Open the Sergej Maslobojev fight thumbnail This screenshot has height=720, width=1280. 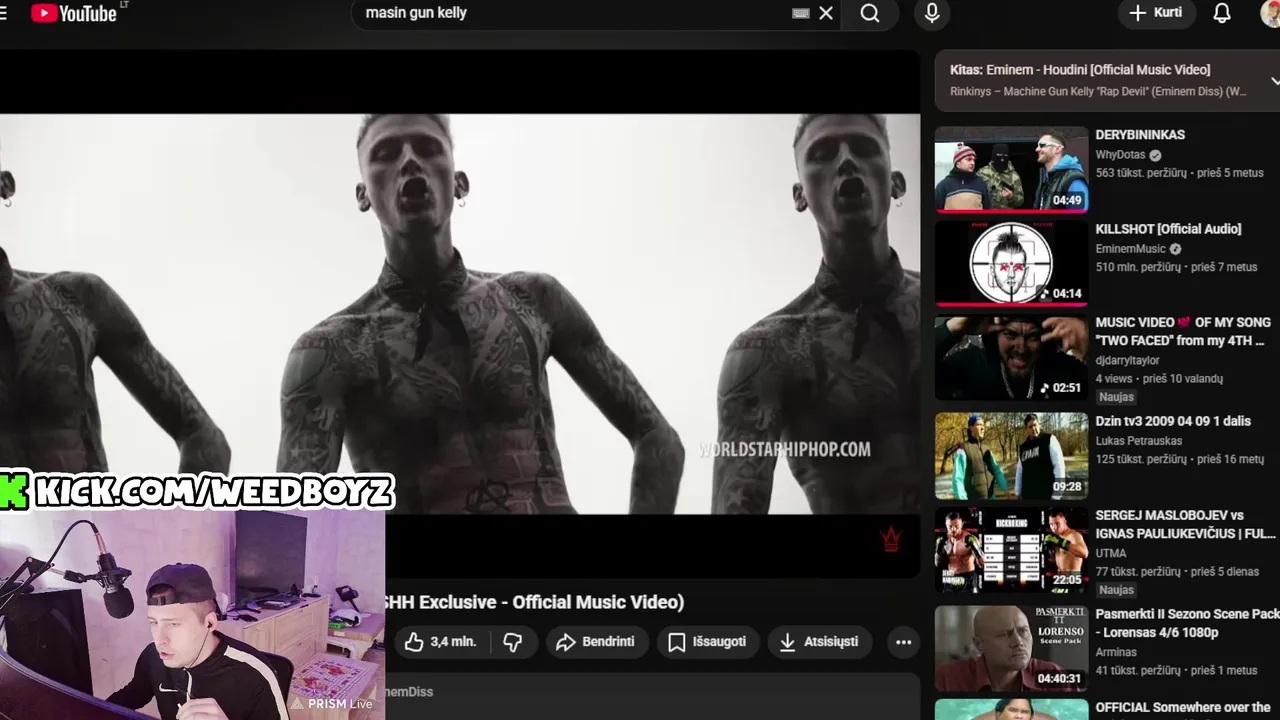pyautogui.click(x=1011, y=549)
